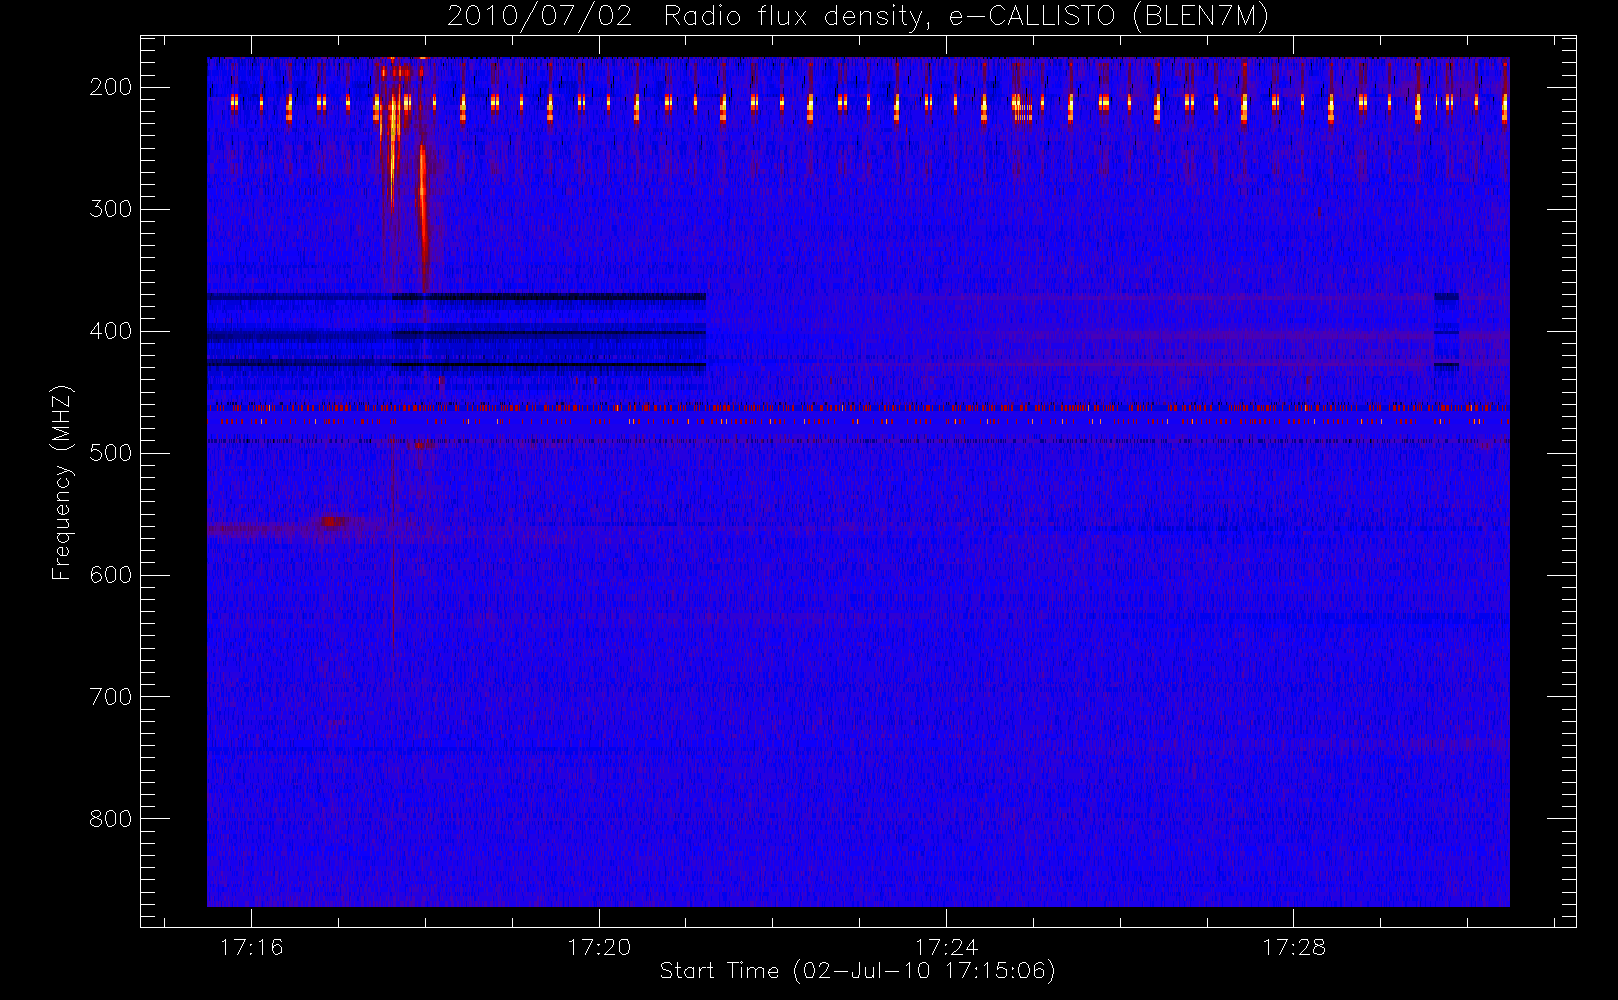Click the "Frequency (MHZ)" vertical axis label
Screen dimensions: 1618x1000
coord(62,482)
